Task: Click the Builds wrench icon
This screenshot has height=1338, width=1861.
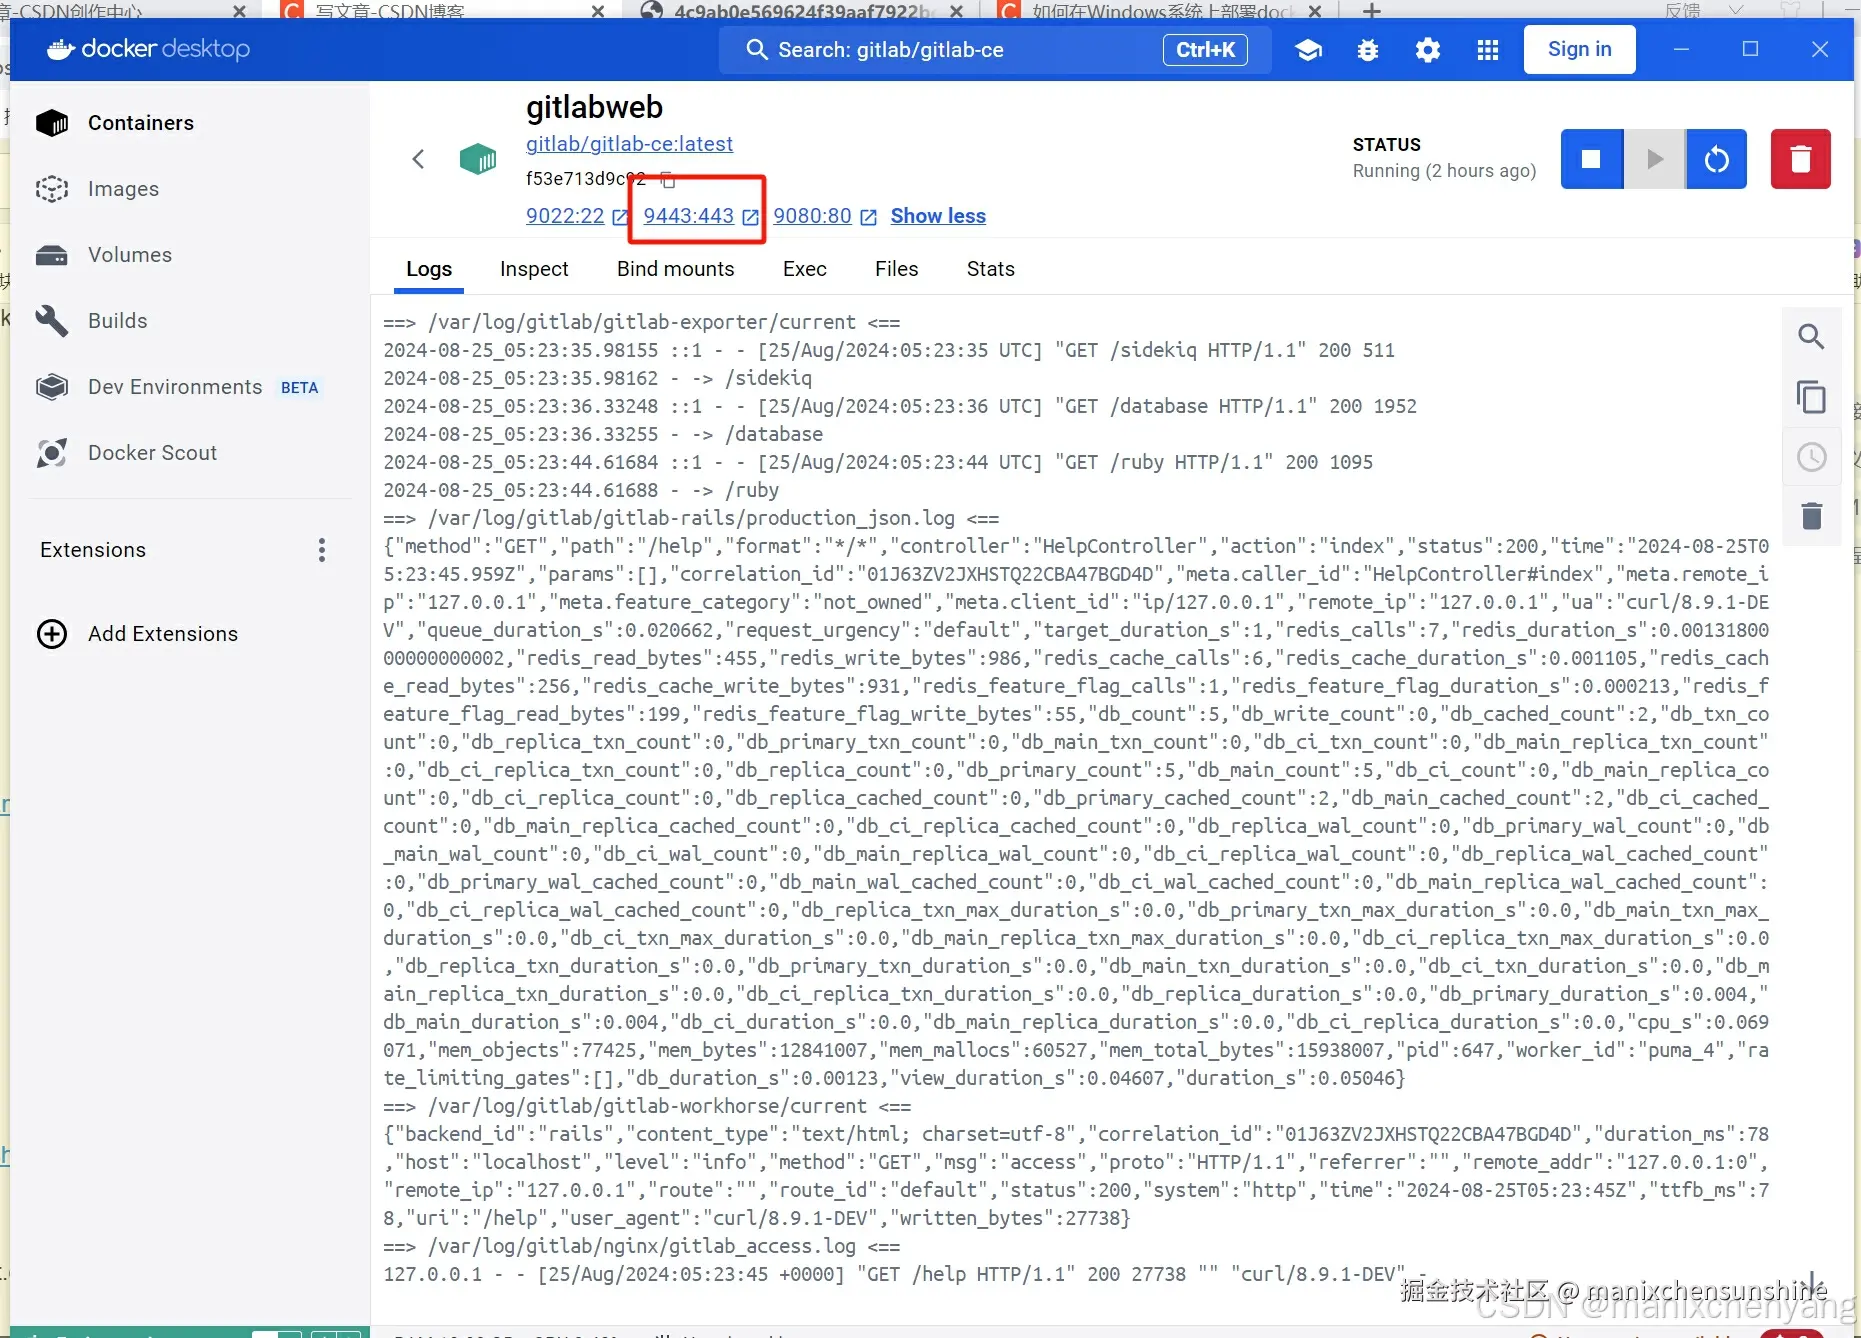Action: [x=52, y=321]
